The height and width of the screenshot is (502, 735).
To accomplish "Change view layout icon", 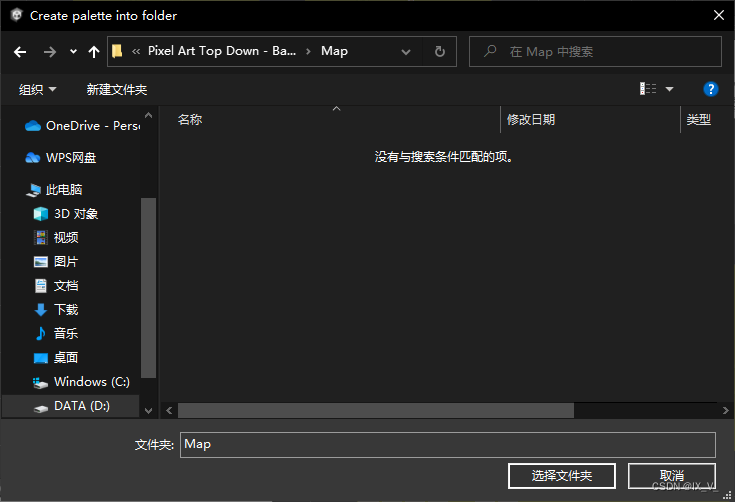I will tap(648, 89).
